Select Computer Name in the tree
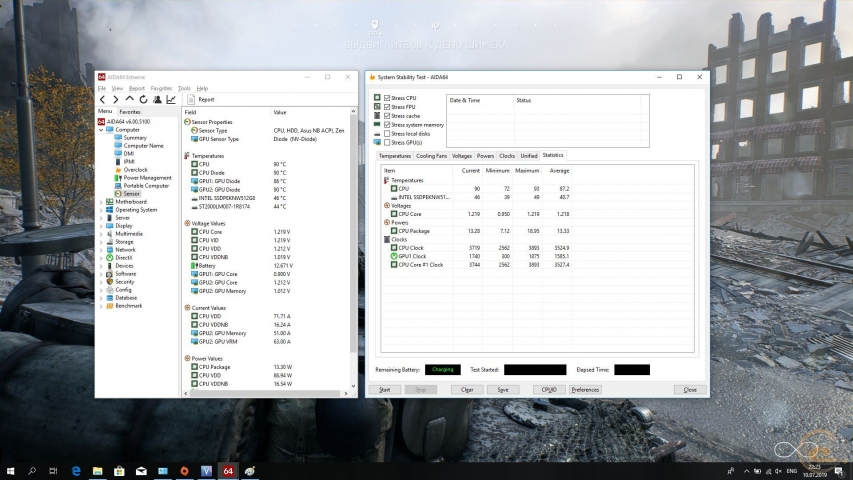This screenshot has height=480, width=853. tap(143, 146)
